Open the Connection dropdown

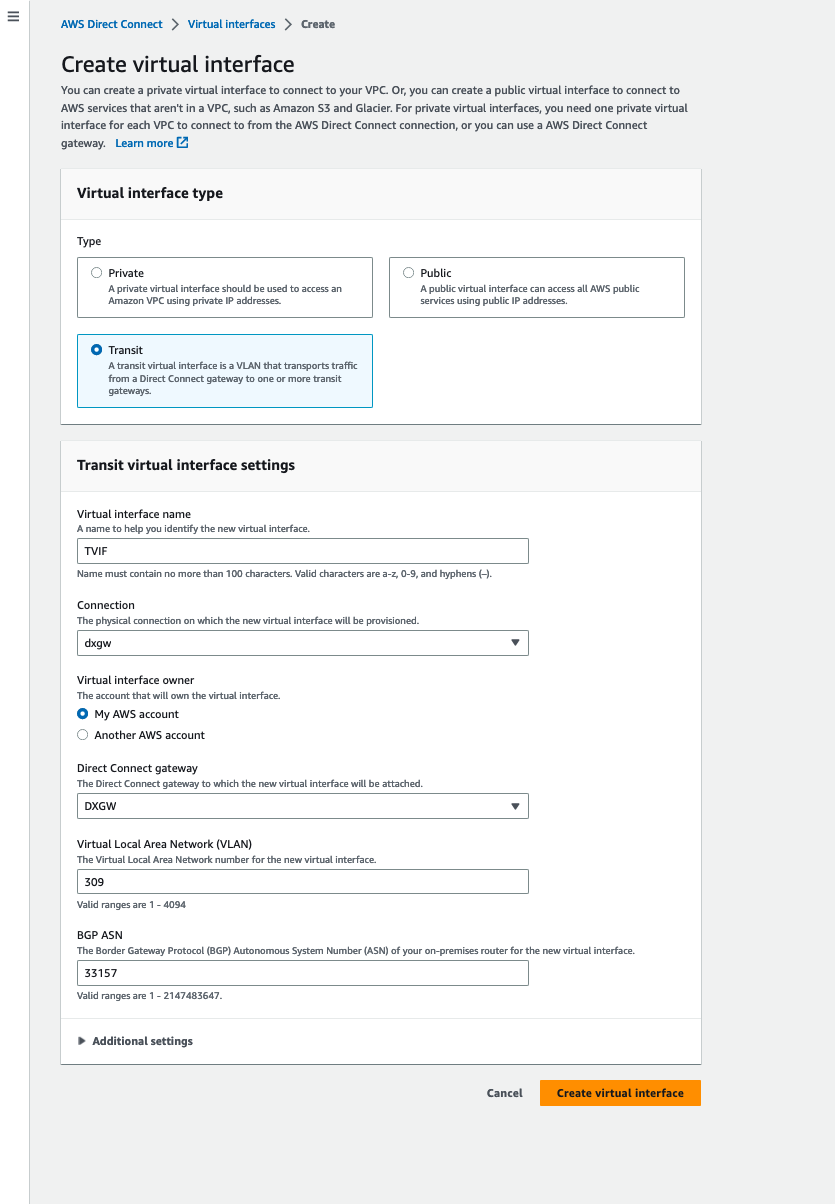pos(302,643)
